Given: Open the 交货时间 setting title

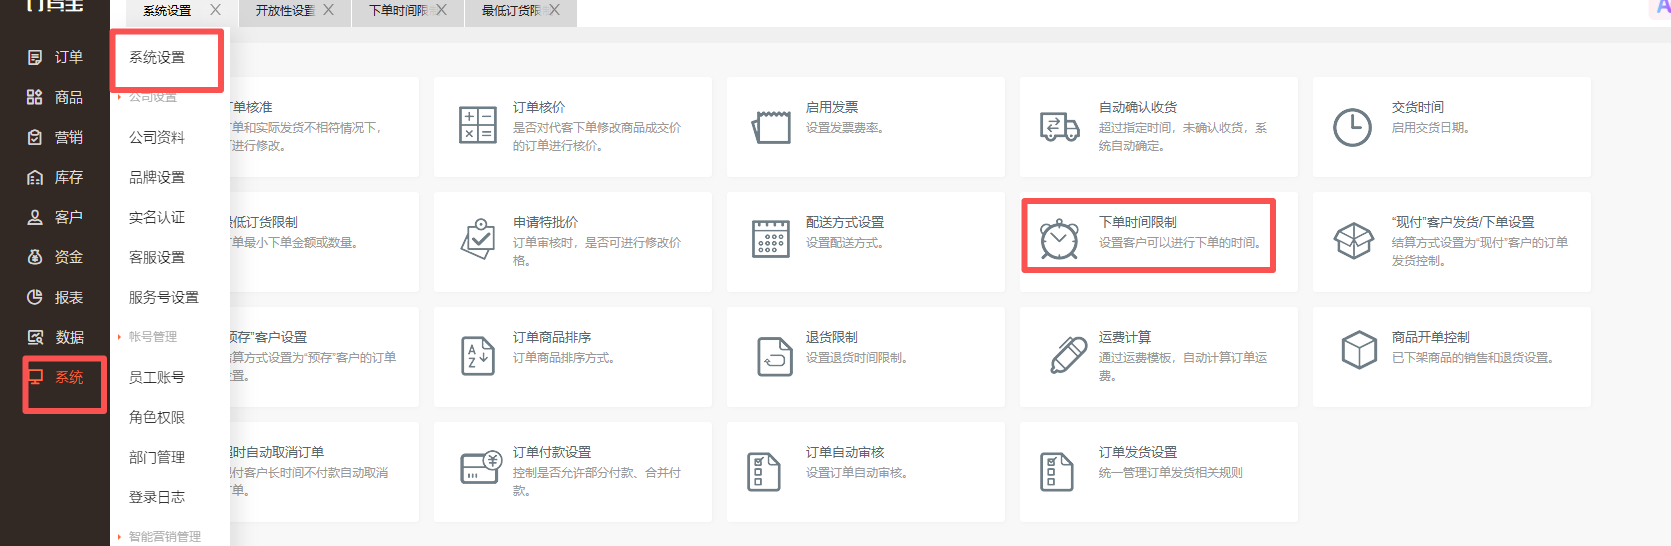Looking at the screenshot, I should click(x=1418, y=107).
